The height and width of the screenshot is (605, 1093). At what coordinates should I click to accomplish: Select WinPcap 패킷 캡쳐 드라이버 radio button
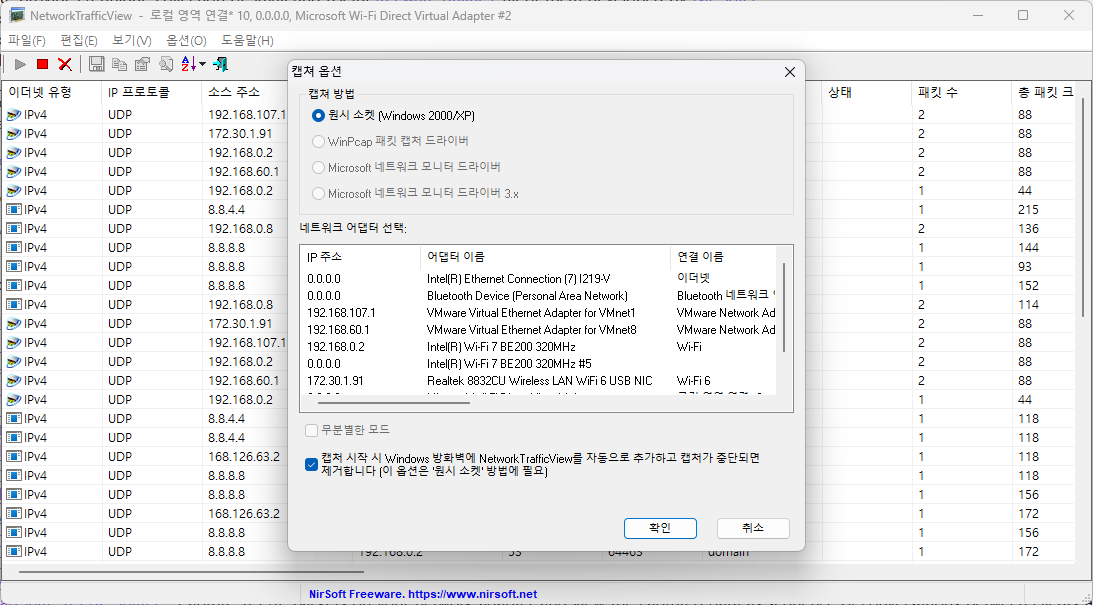click(x=319, y=141)
